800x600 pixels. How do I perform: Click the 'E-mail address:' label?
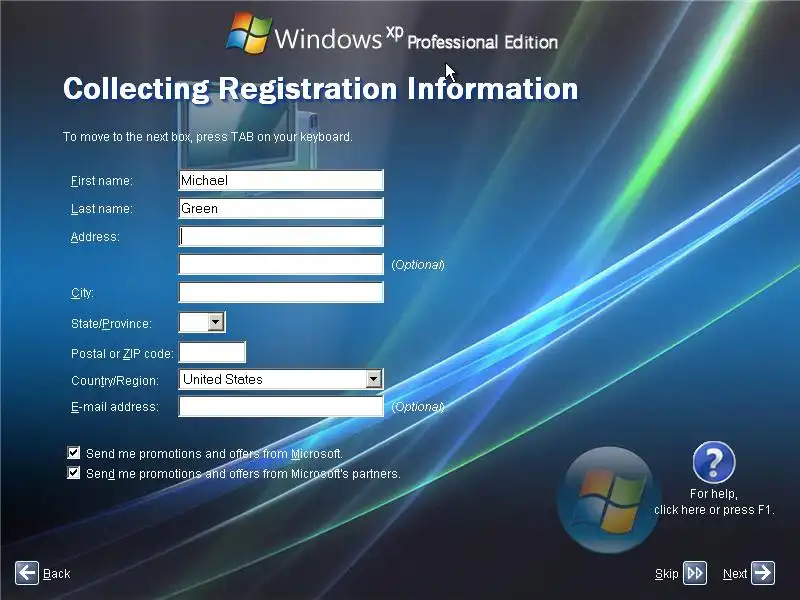[x=115, y=407]
